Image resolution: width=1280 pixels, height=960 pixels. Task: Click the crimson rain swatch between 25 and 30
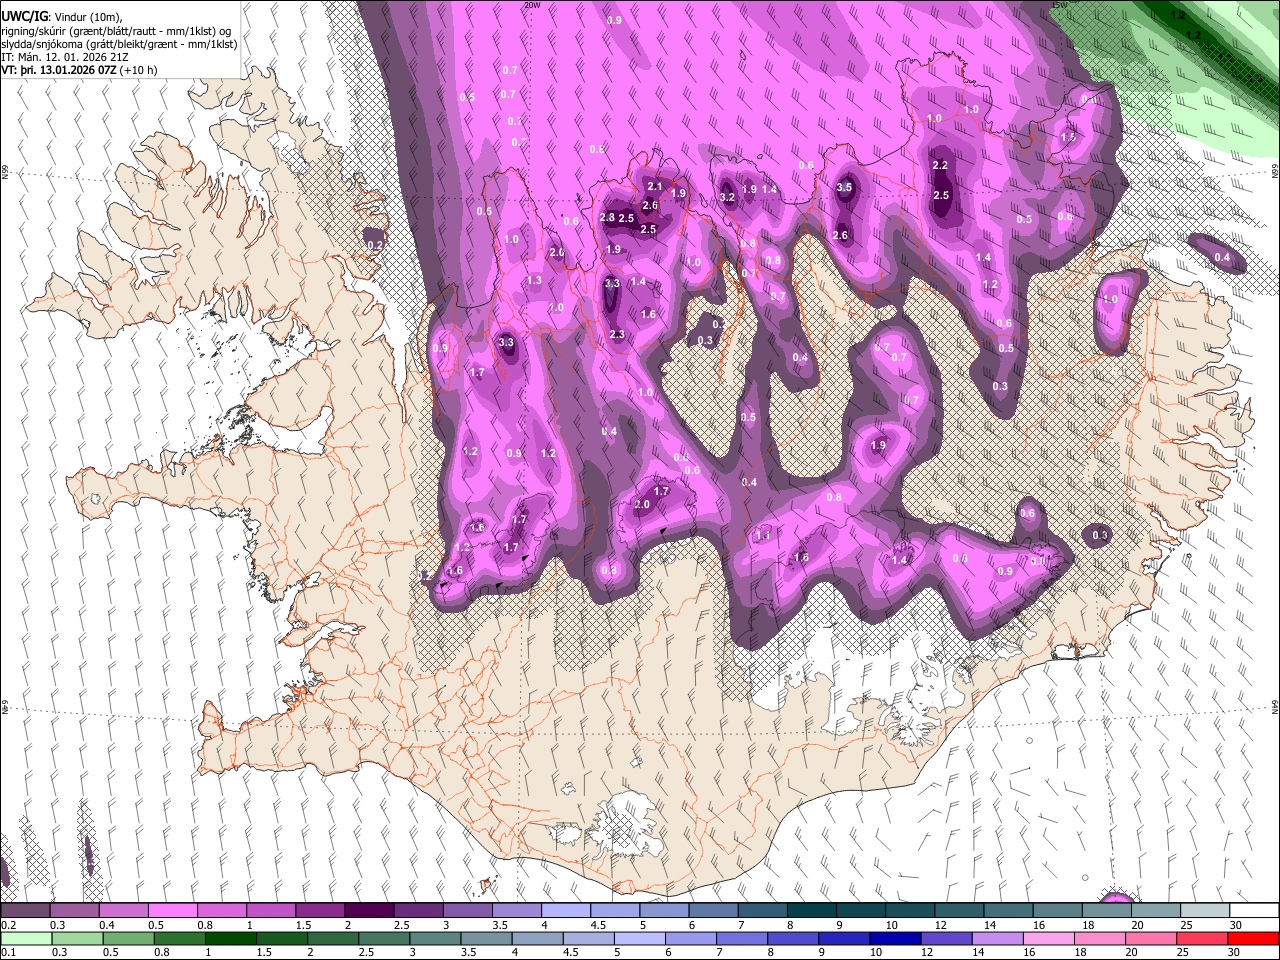point(1203,938)
